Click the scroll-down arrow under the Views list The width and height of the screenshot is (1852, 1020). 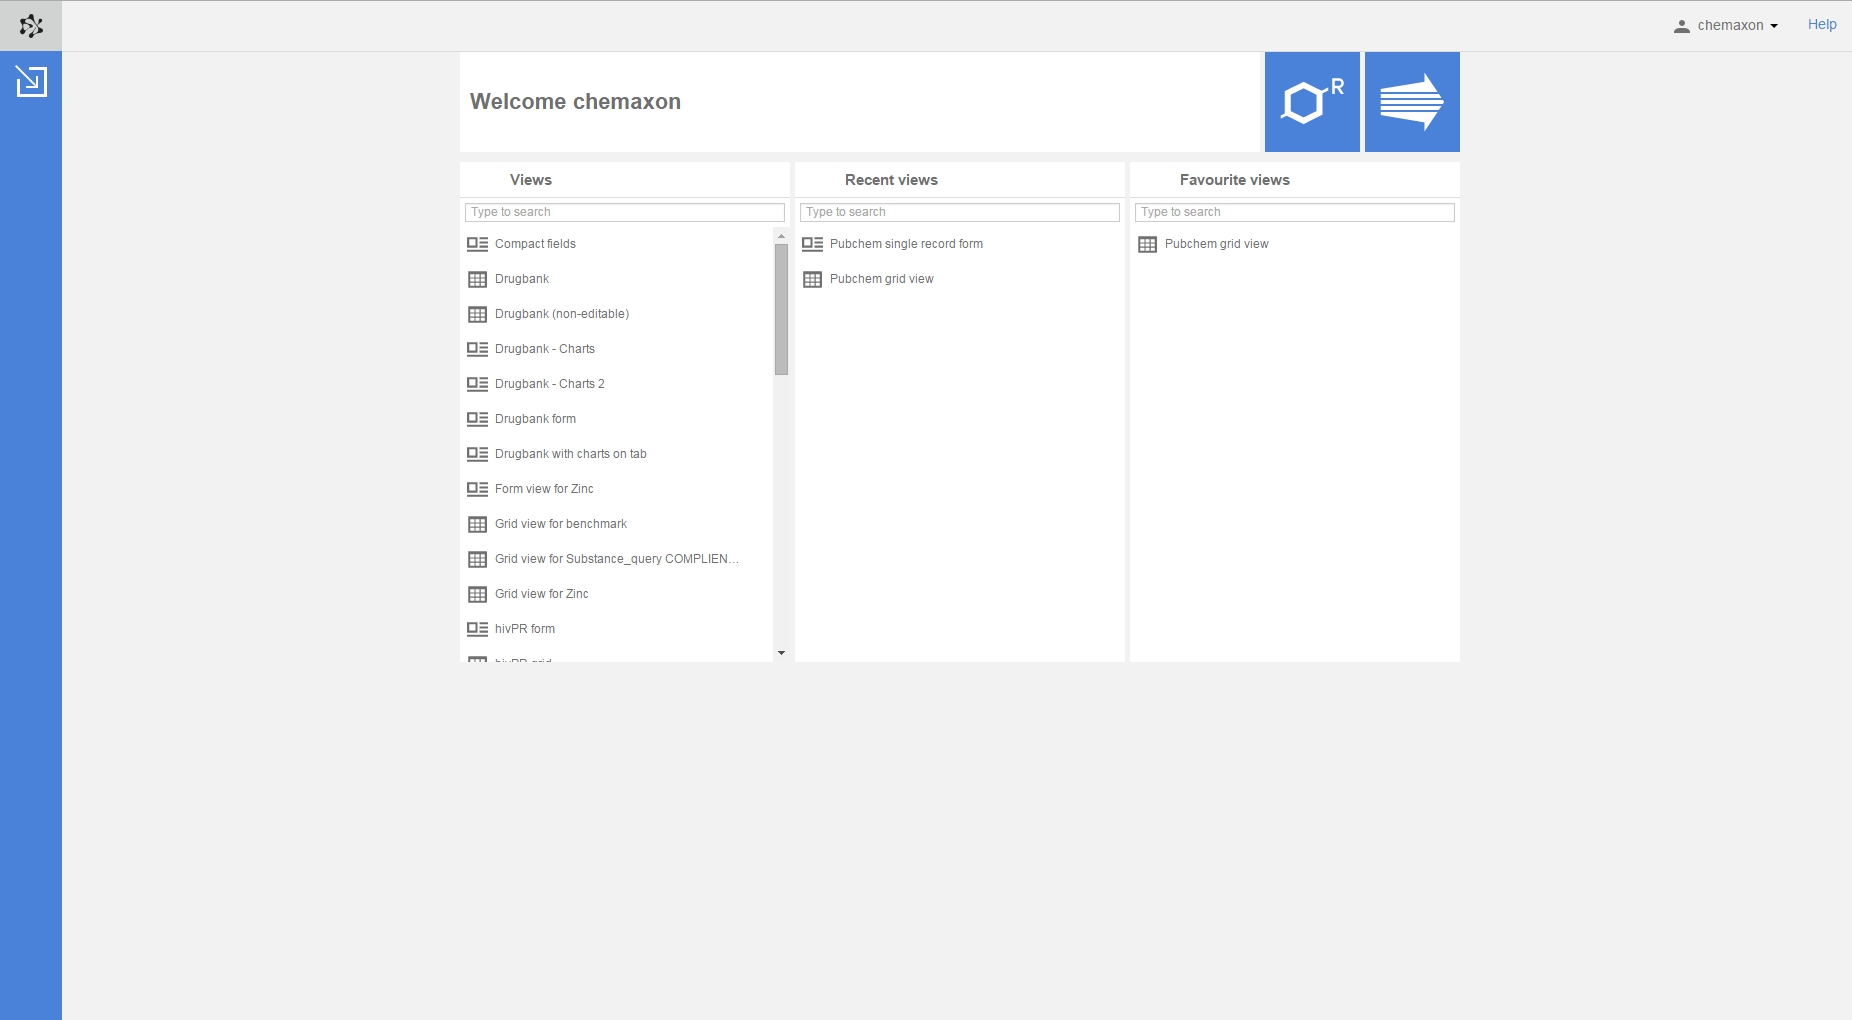[781, 653]
